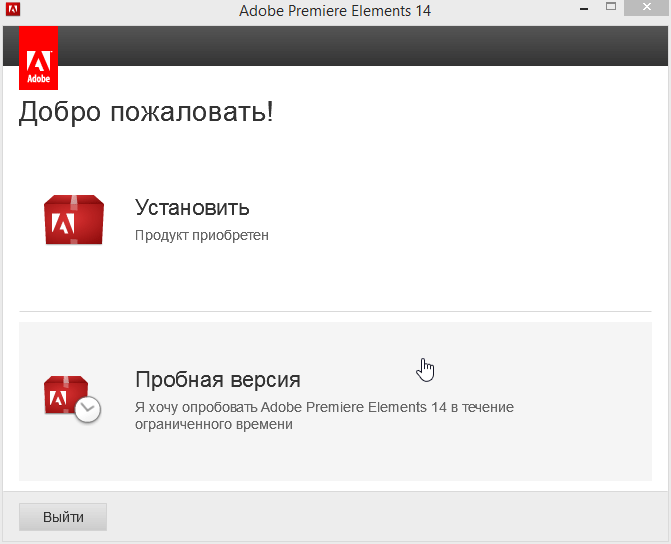The width and height of the screenshot is (671, 544).
Task: Close the Adobe Premiere Elements 14 window
Action: click(x=647, y=7)
